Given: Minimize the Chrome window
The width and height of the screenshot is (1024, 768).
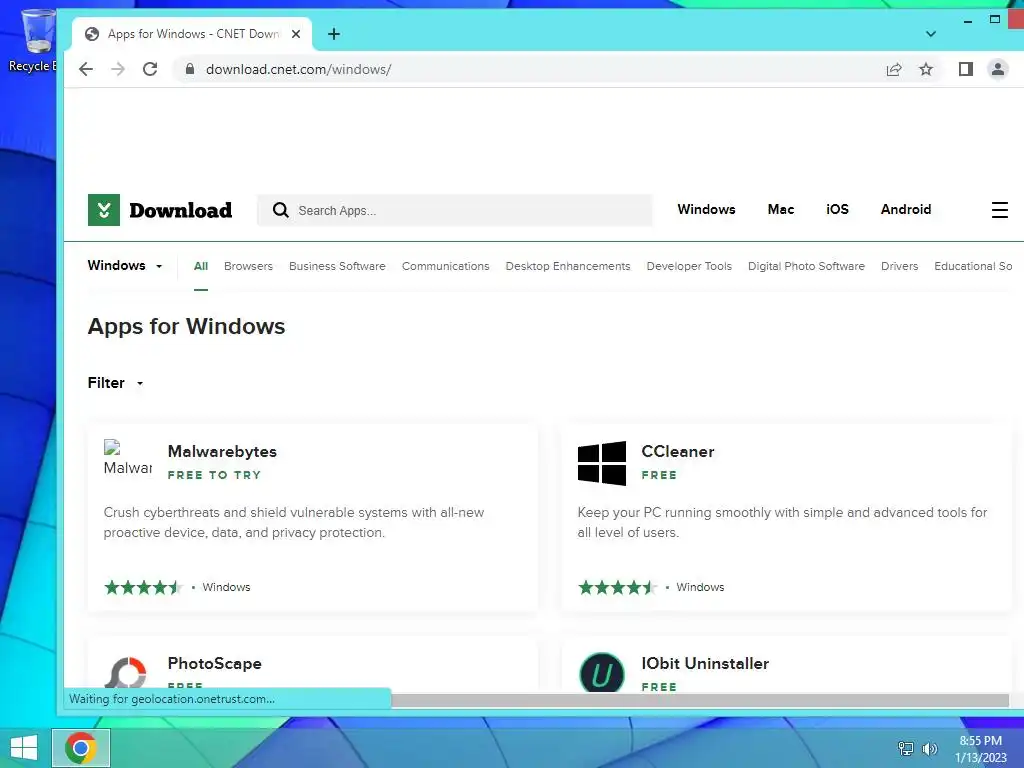Looking at the screenshot, I should point(968,21).
